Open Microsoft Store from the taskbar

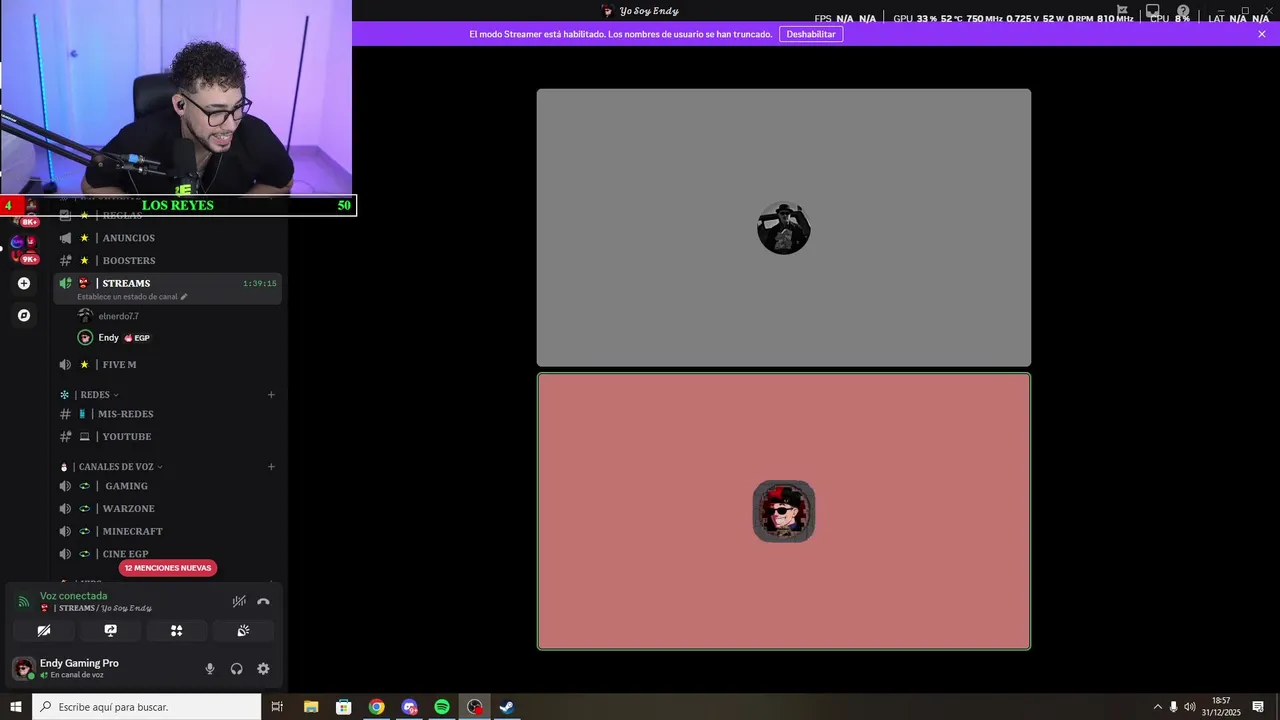pos(343,707)
